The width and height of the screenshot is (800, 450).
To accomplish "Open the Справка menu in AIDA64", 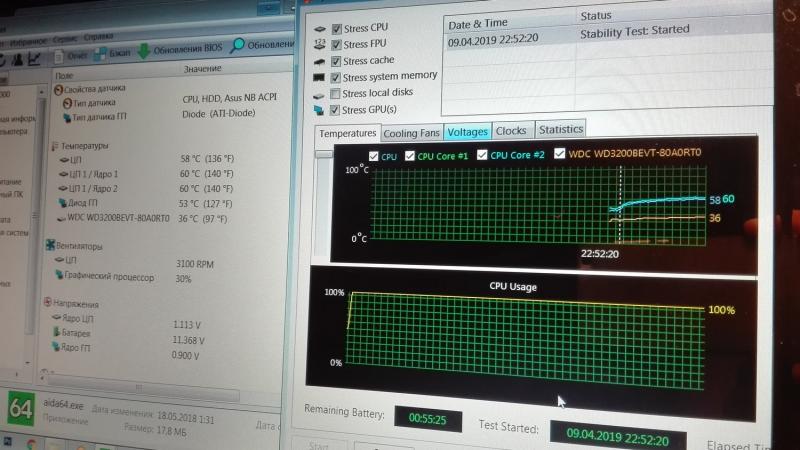I will 98,37.
